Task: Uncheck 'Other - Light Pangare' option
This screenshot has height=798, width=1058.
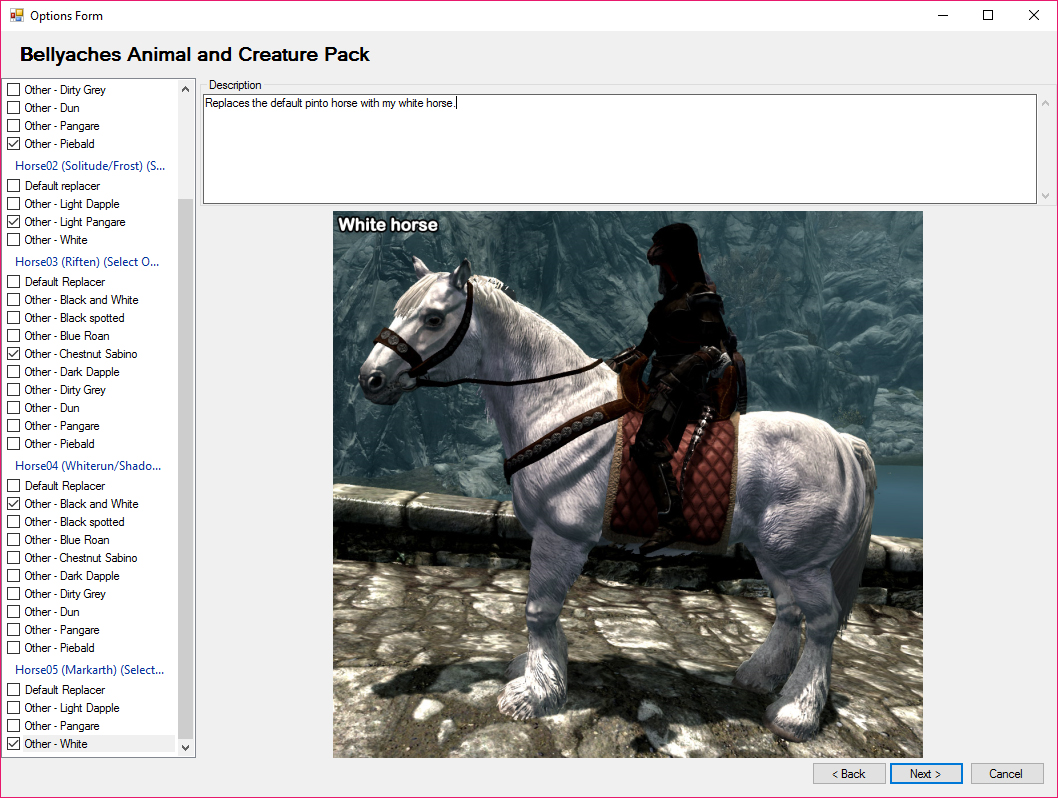Action: pyautogui.click(x=13, y=222)
